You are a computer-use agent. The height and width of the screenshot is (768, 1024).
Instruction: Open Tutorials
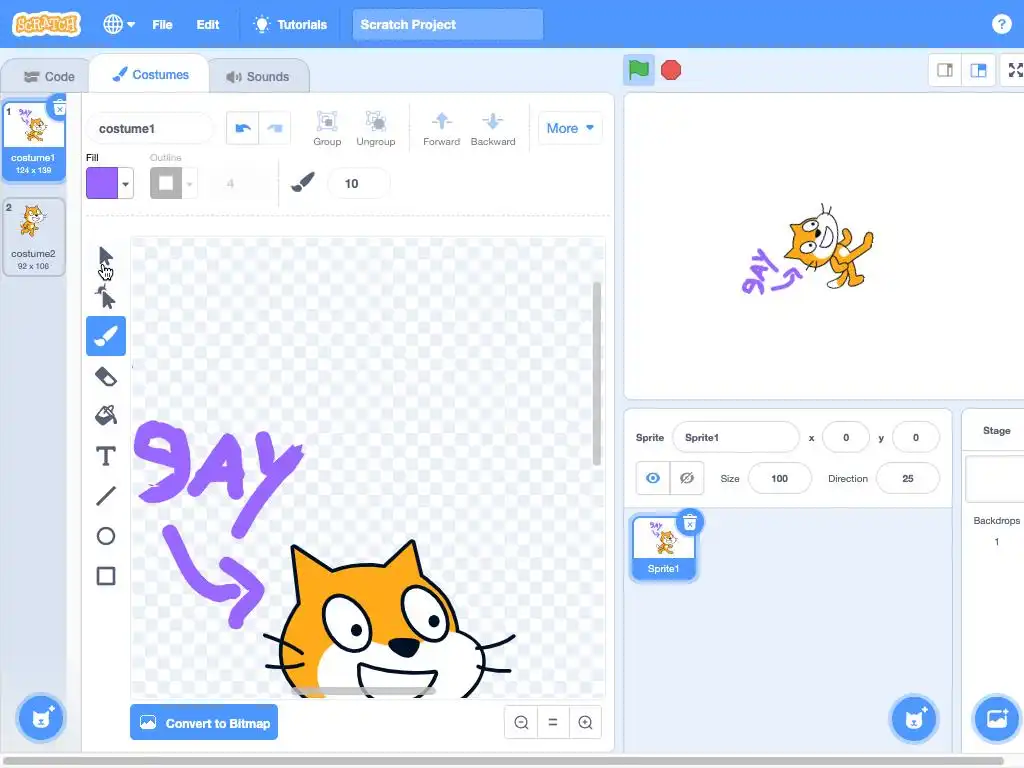[290, 24]
